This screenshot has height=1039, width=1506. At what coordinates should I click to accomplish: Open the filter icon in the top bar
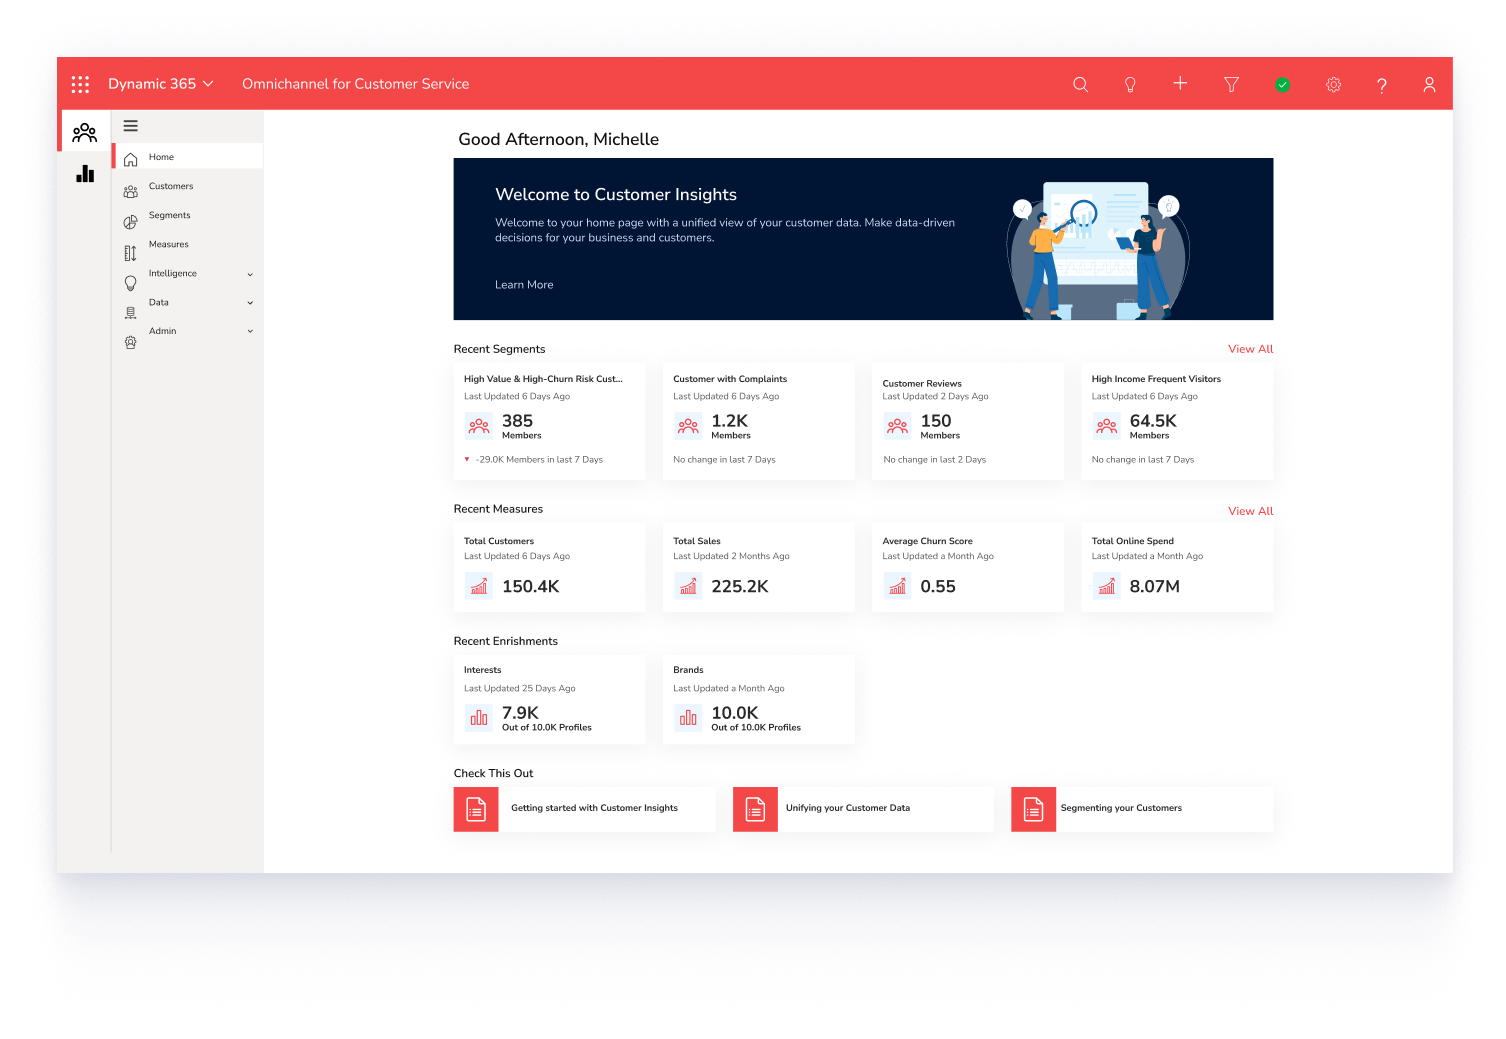(1231, 84)
